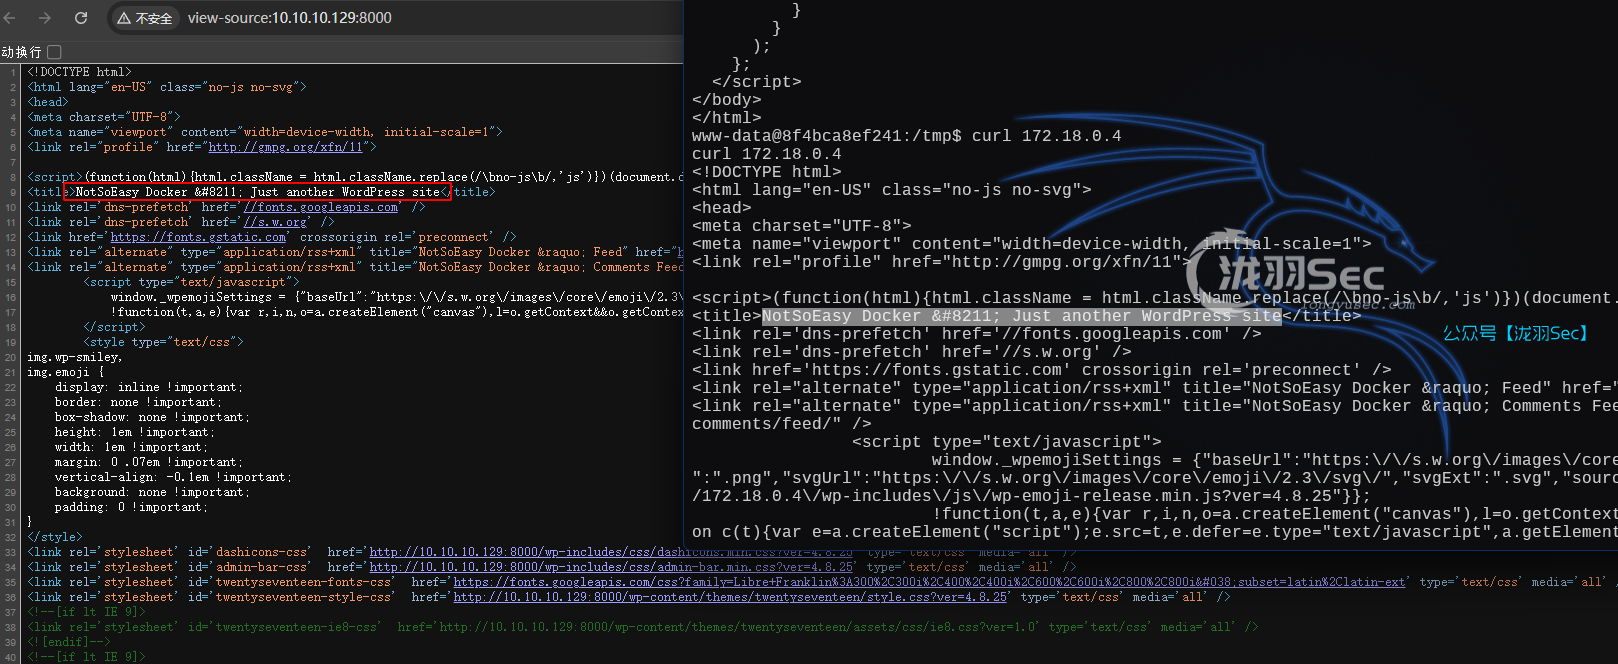Click the DOCTYPE html line in source view
The height and width of the screenshot is (664, 1618).
point(80,72)
